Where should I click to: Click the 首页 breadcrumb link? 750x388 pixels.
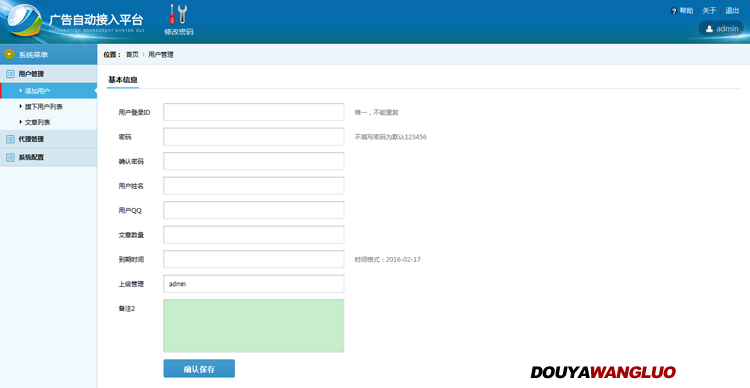[132, 55]
